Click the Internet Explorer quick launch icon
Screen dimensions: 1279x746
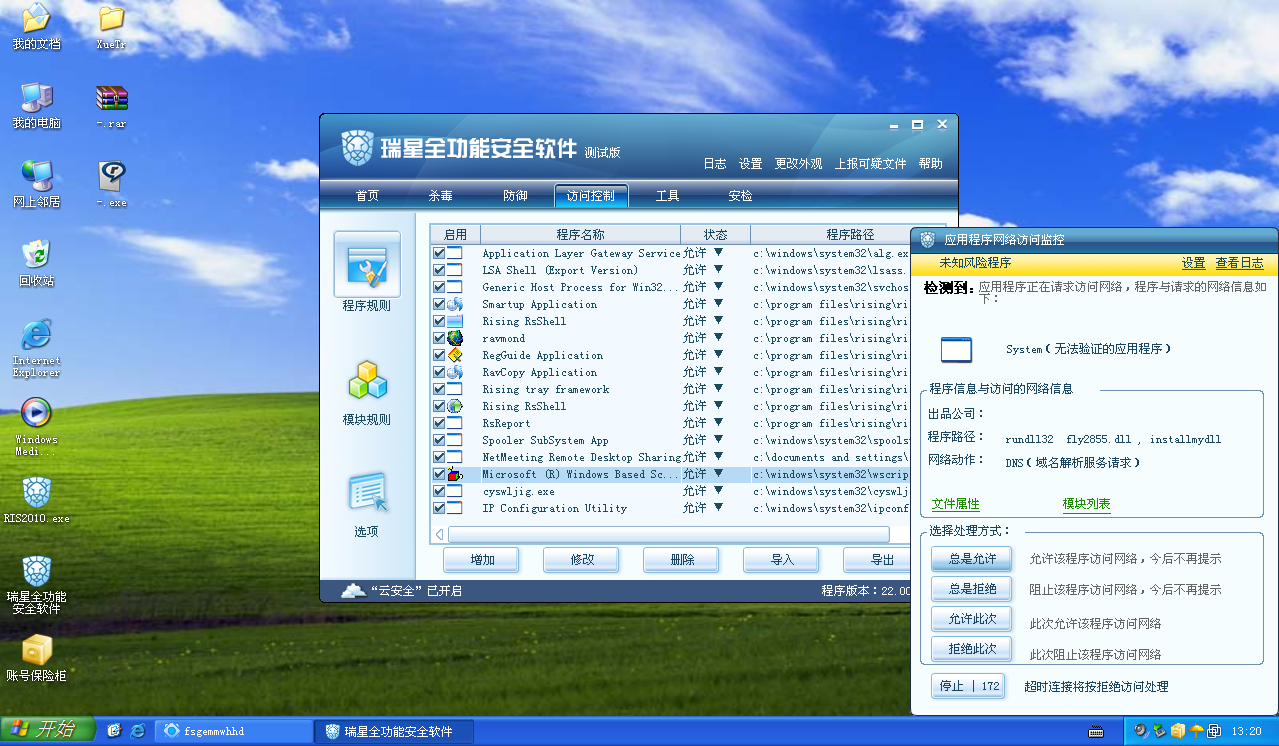tap(138, 731)
